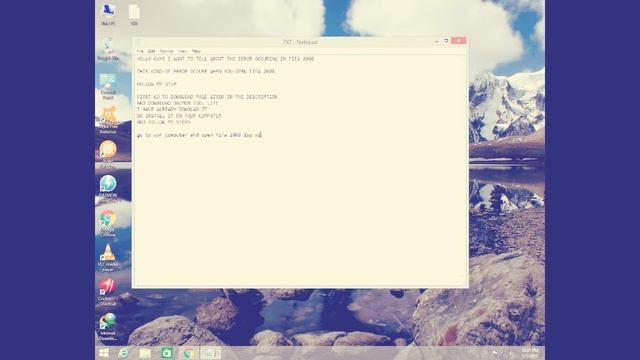
Task: Launch the Internet Download Manager shortcut
Action: point(108,327)
